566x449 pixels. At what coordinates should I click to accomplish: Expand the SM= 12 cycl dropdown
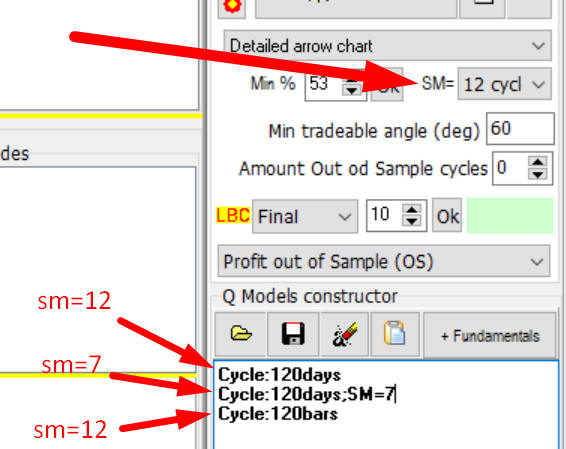tap(504, 84)
